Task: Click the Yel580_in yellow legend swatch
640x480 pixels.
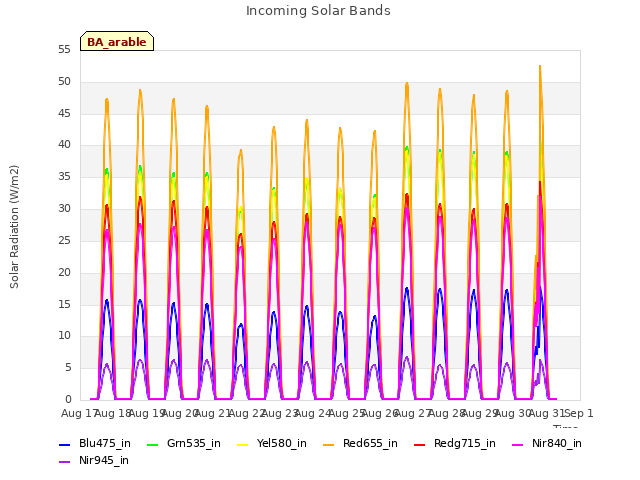Action: 242,444
